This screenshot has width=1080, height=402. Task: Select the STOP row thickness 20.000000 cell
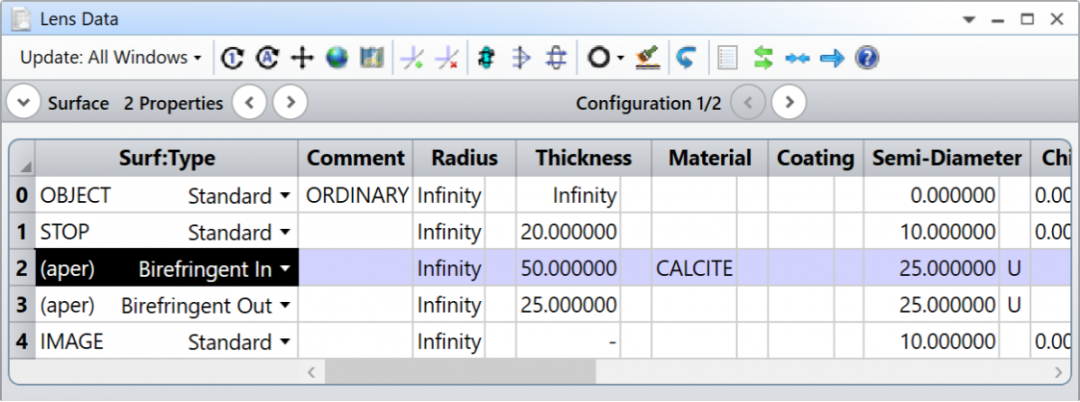point(569,233)
